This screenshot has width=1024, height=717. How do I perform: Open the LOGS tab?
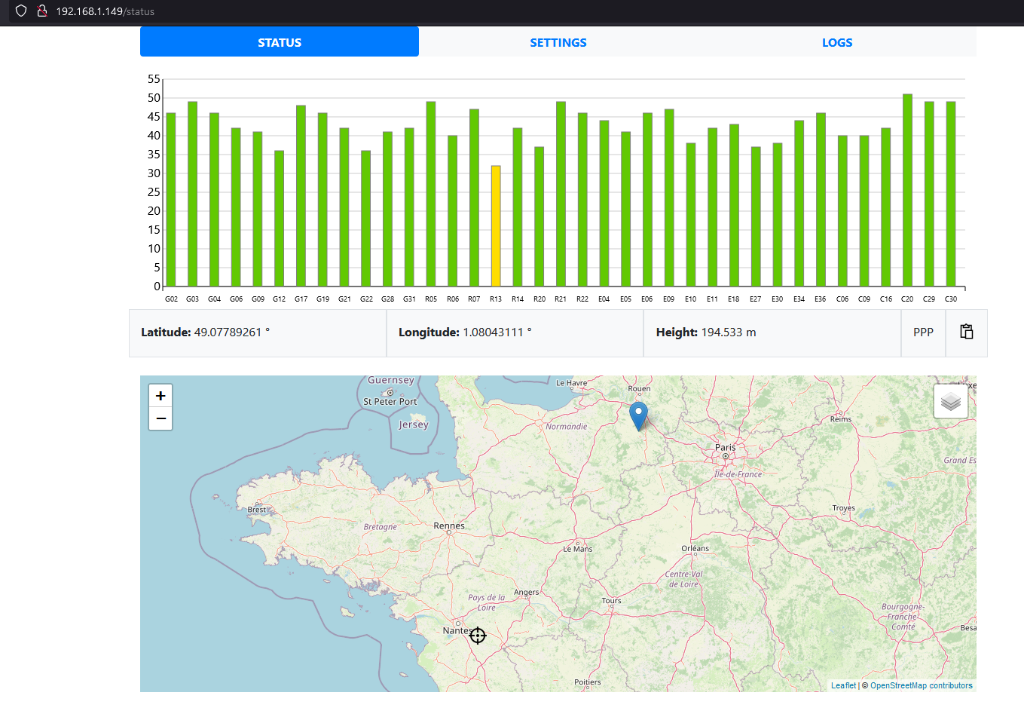point(837,42)
